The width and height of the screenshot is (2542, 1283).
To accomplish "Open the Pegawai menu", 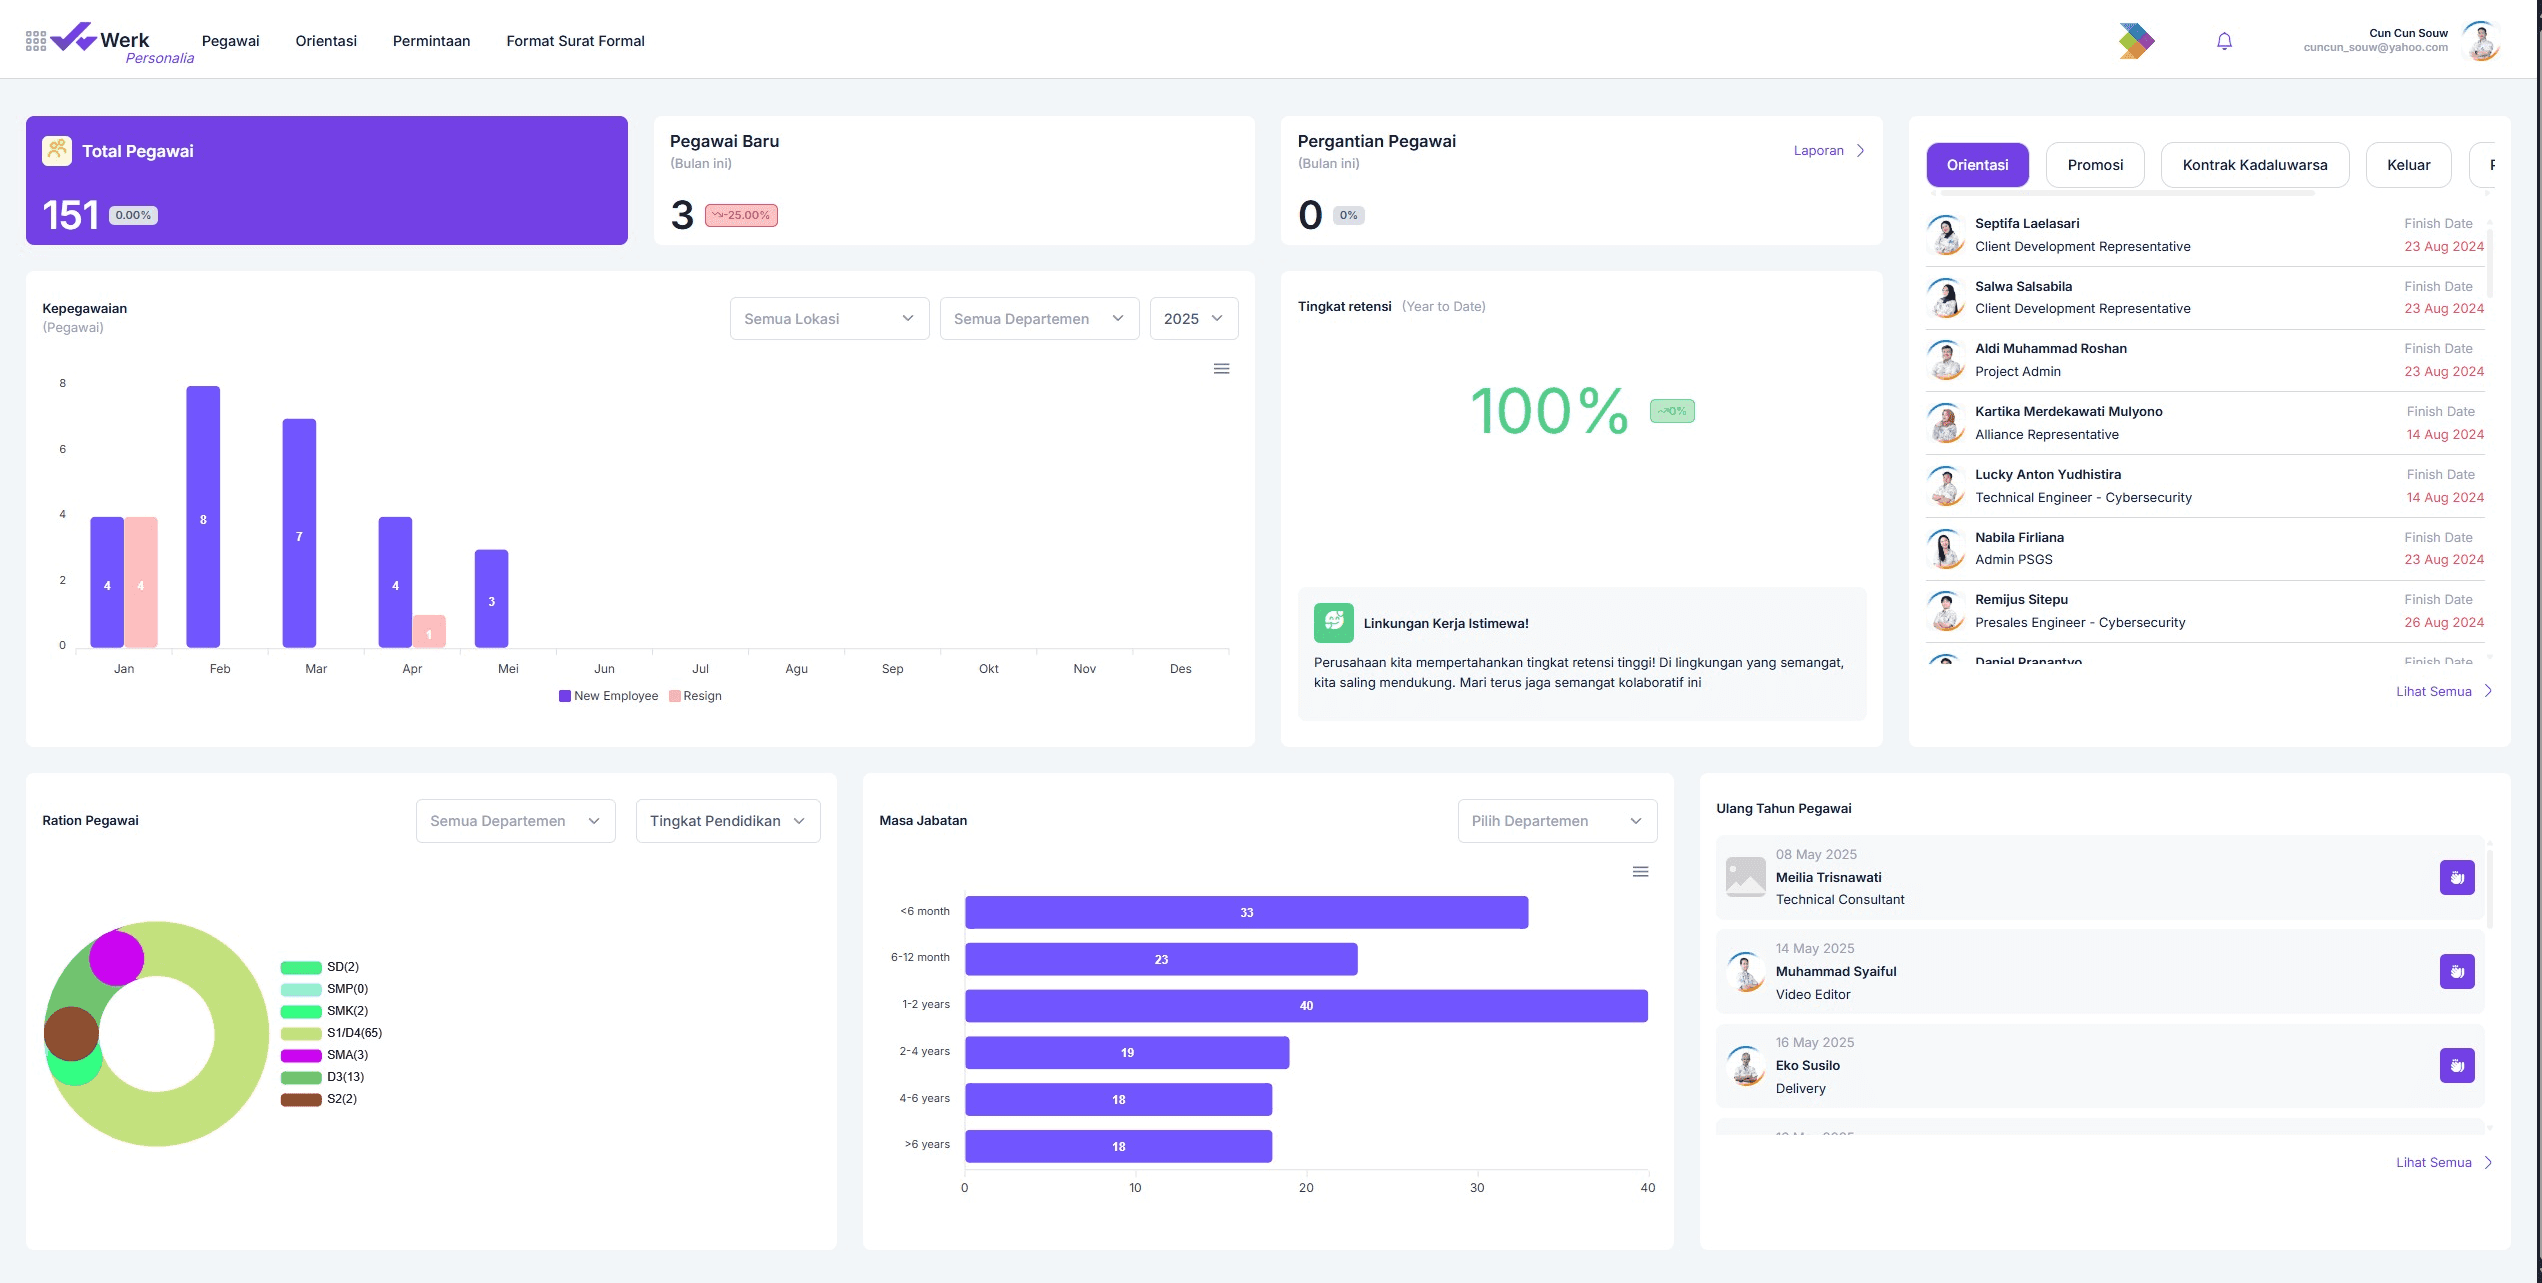I will click(x=230, y=41).
